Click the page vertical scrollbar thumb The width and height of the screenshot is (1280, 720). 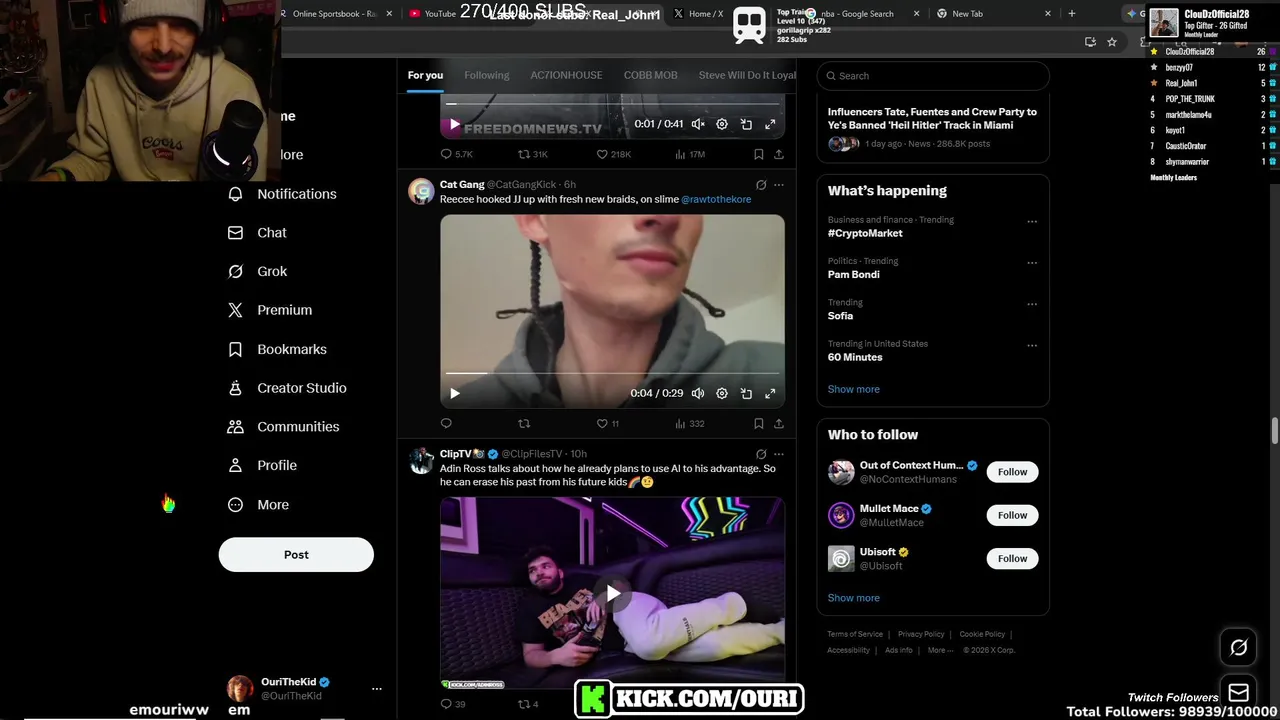point(1274,432)
